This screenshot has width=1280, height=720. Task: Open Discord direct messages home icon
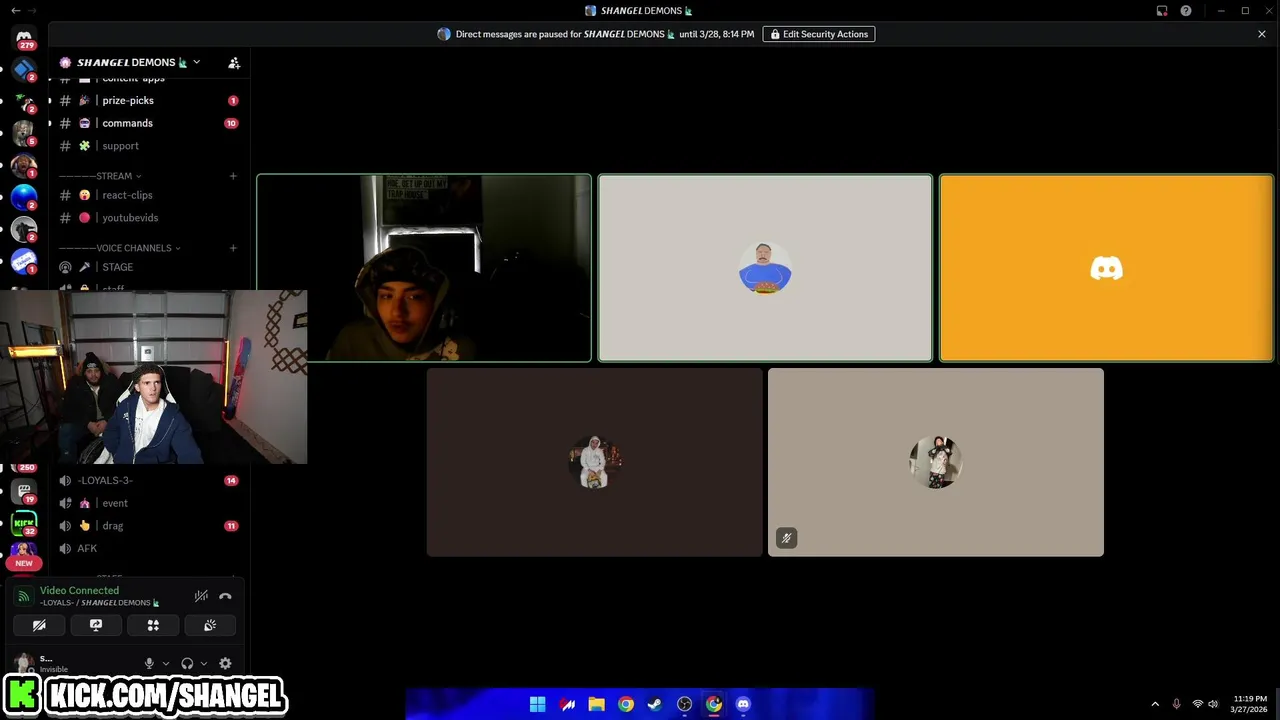point(24,37)
